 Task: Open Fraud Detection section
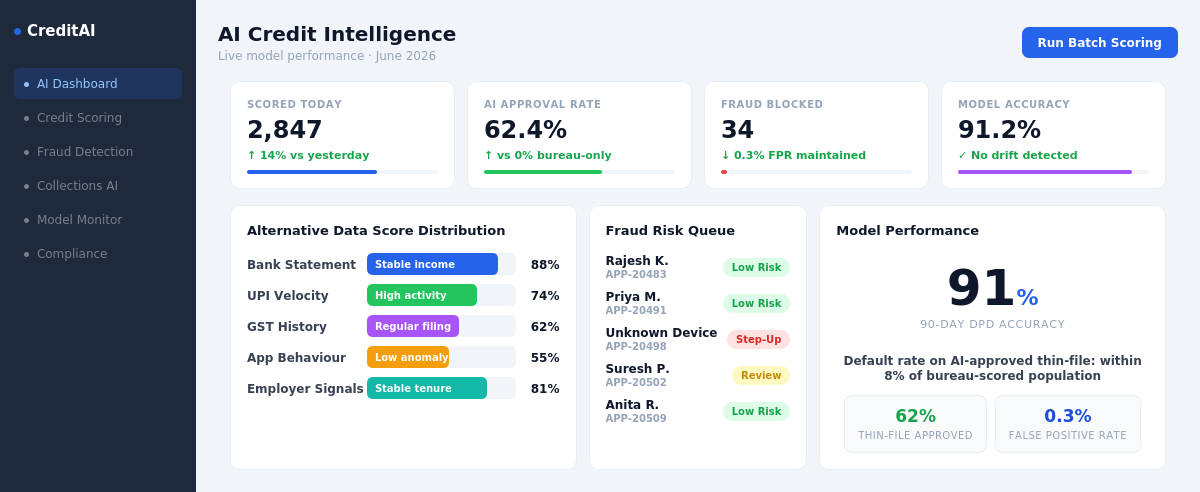[x=98, y=152]
